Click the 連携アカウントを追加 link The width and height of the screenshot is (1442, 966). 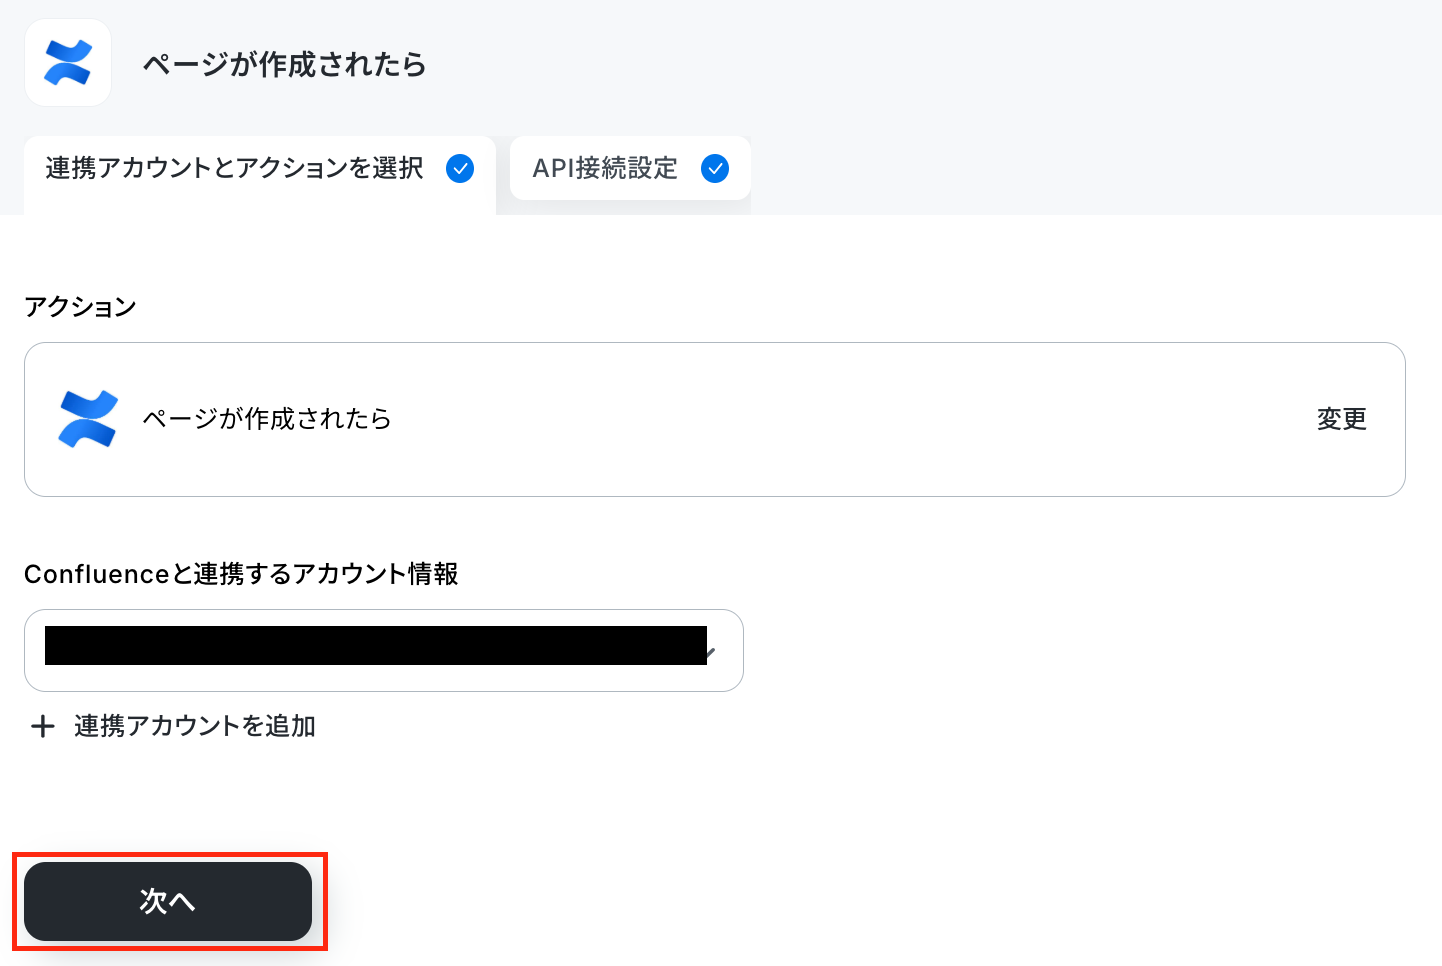pyautogui.click(x=195, y=726)
